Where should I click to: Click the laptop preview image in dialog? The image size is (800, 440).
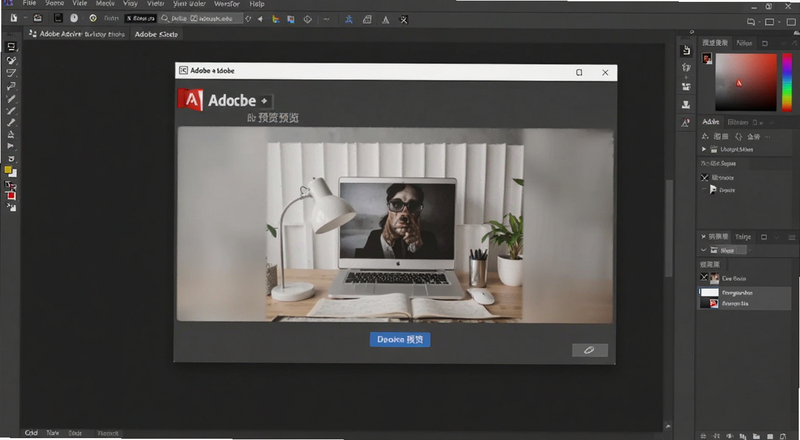[395, 225]
